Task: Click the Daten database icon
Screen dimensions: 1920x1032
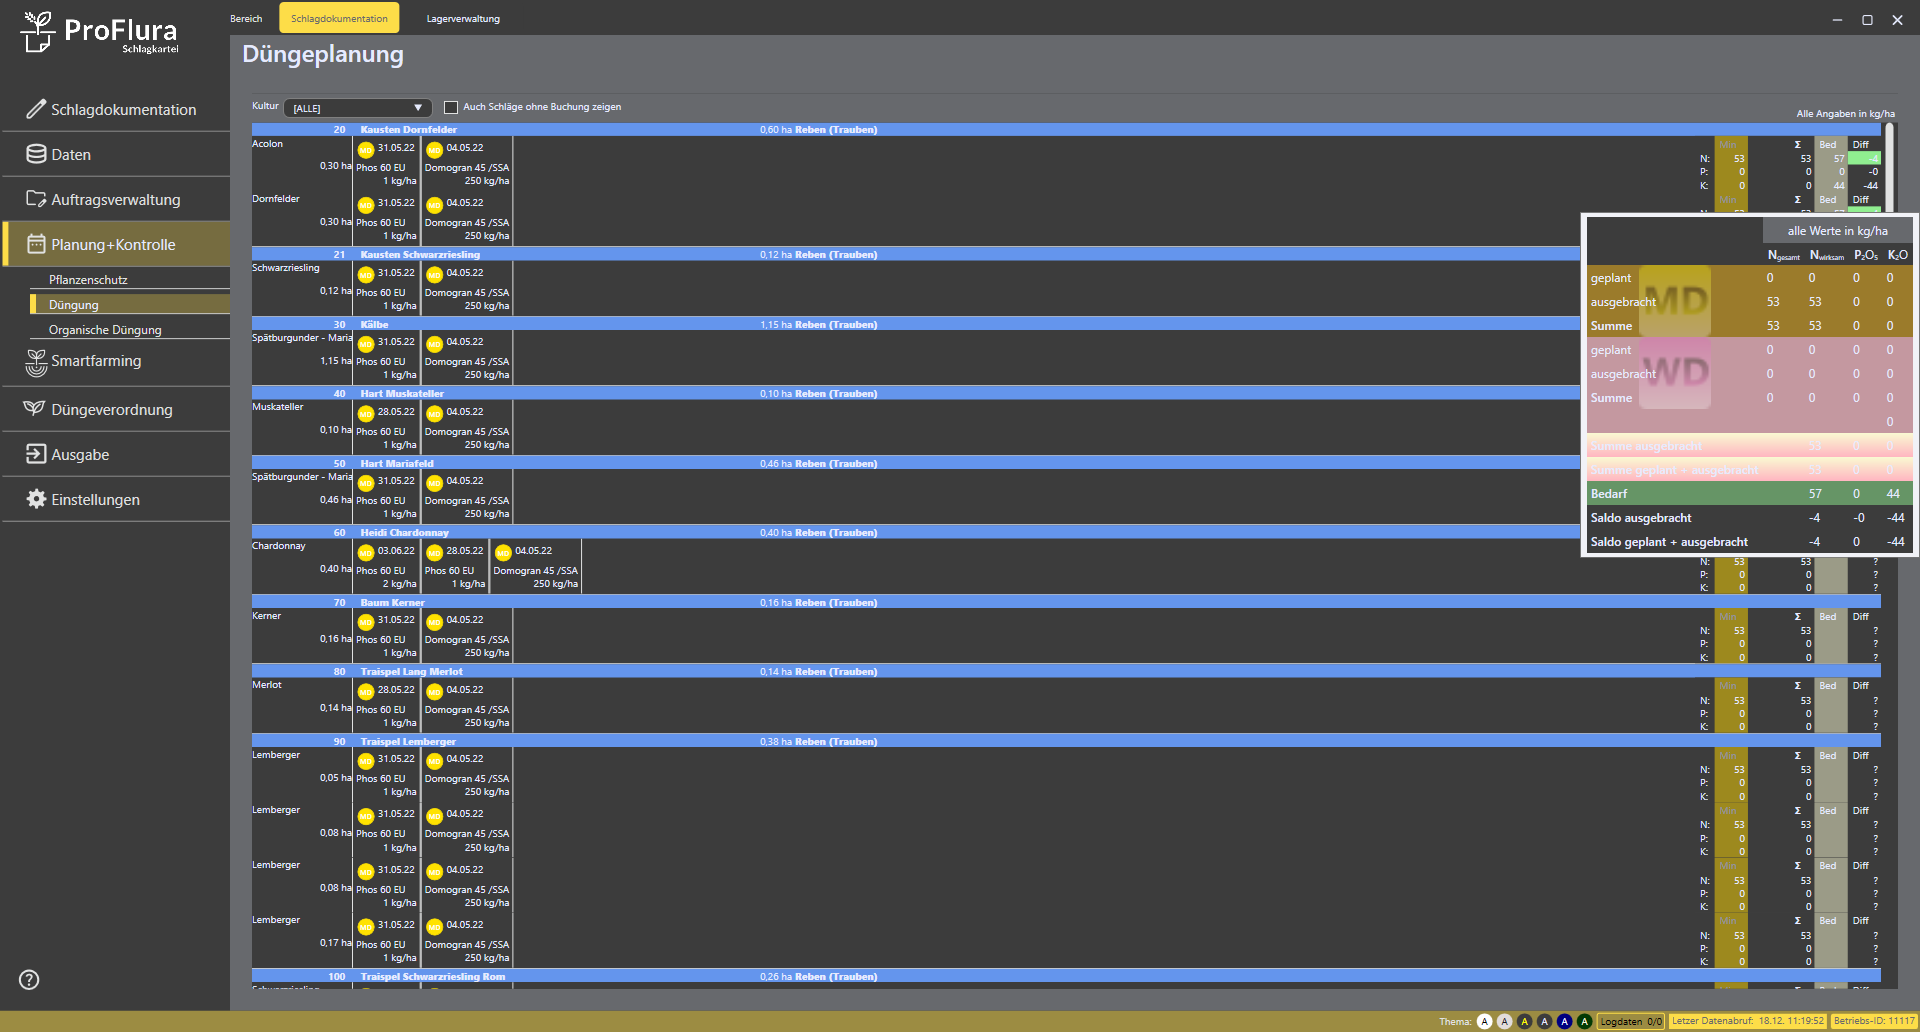Action: pyautogui.click(x=36, y=154)
